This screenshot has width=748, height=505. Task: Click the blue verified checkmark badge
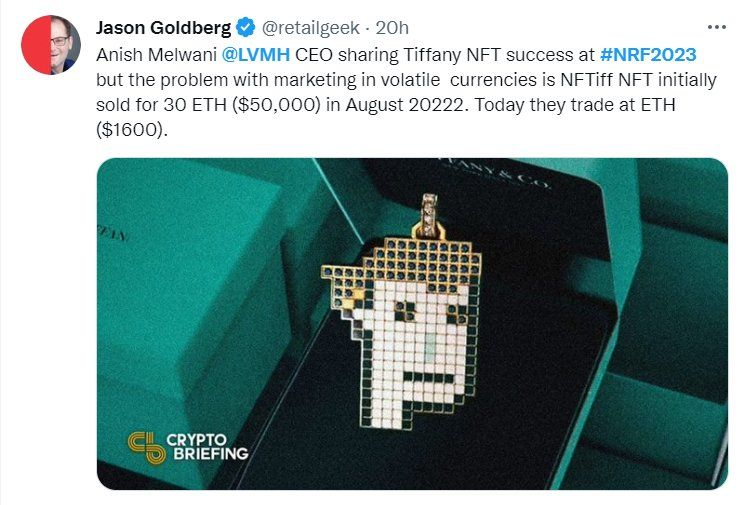(x=246, y=28)
